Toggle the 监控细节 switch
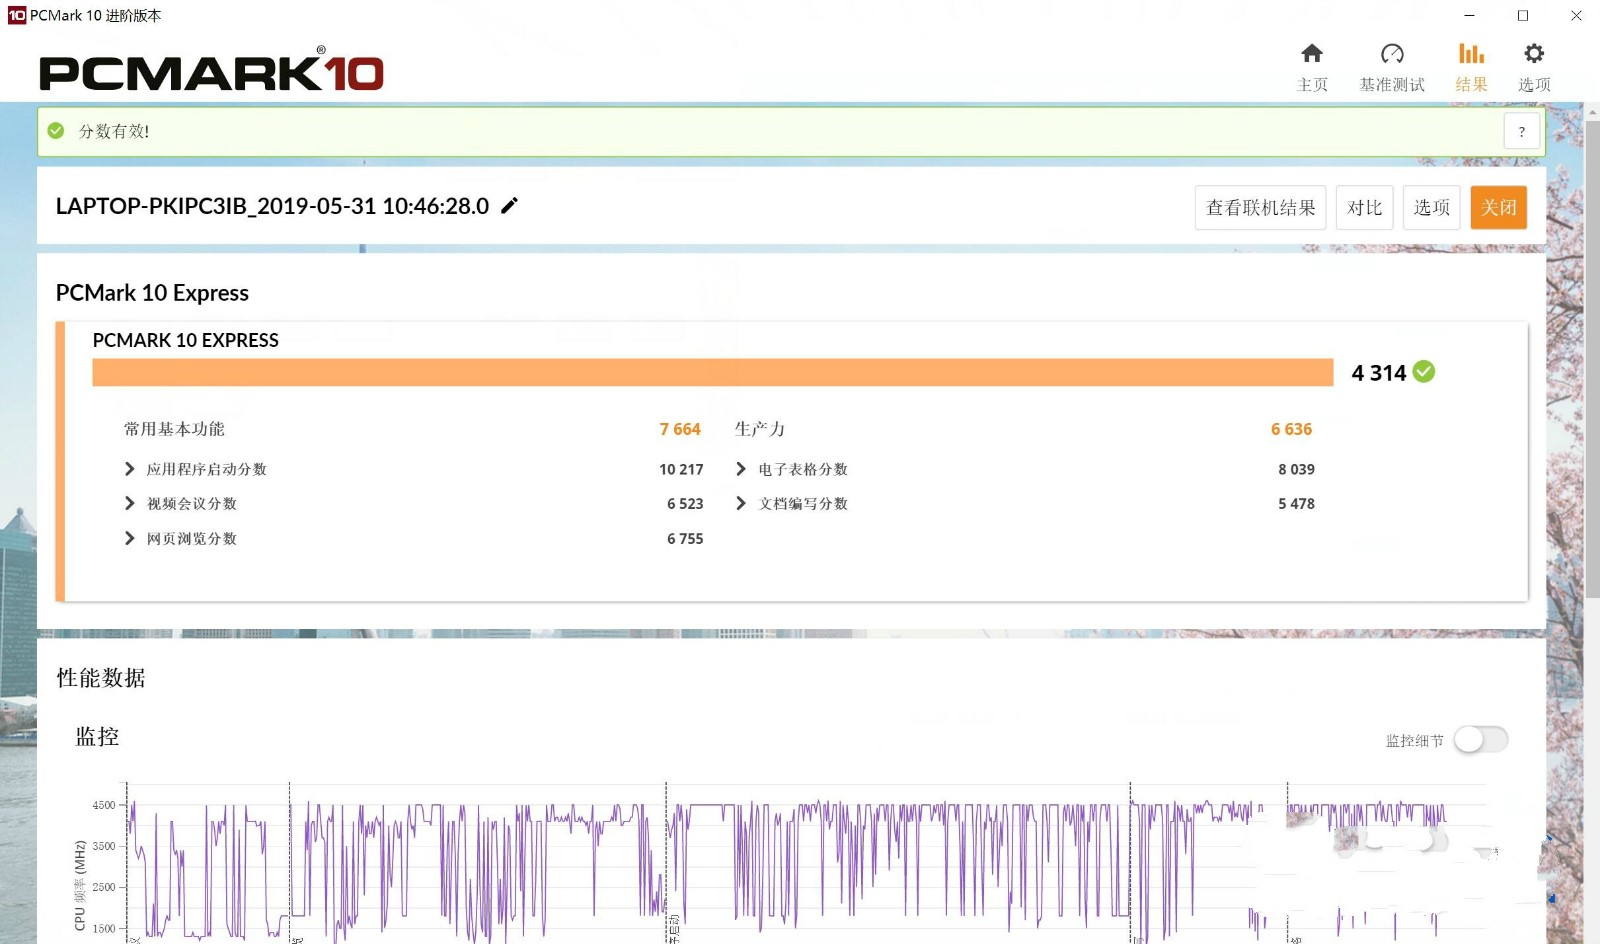 point(1481,740)
